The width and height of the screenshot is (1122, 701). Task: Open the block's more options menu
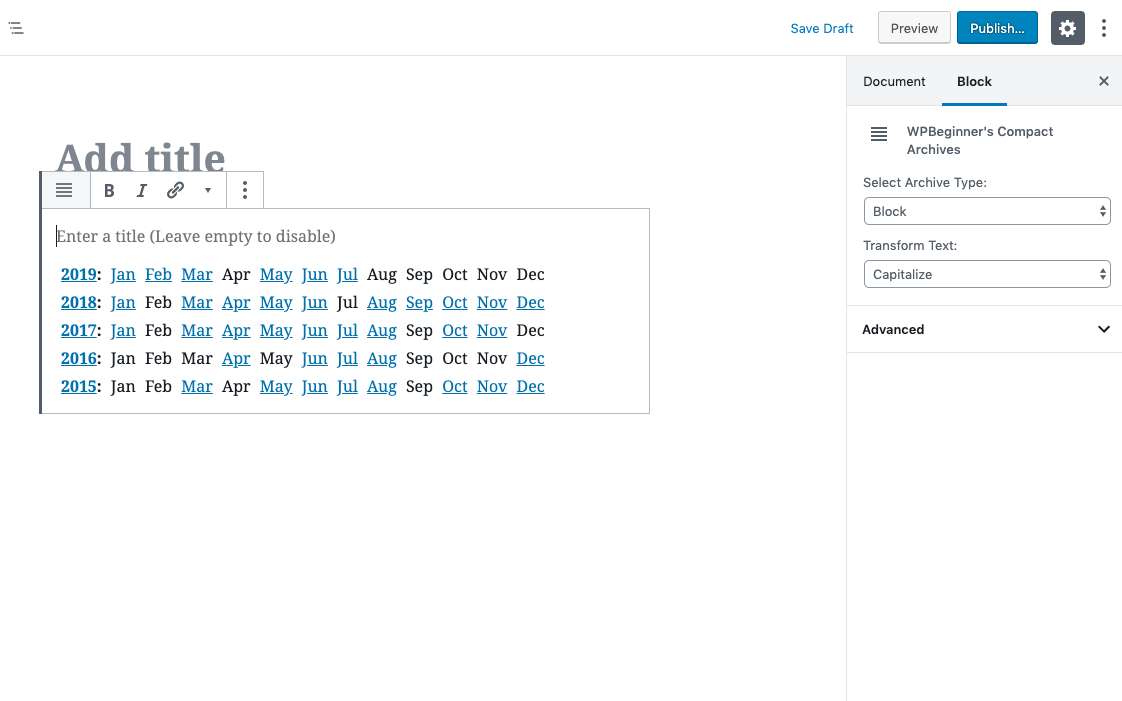(x=245, y=190)
